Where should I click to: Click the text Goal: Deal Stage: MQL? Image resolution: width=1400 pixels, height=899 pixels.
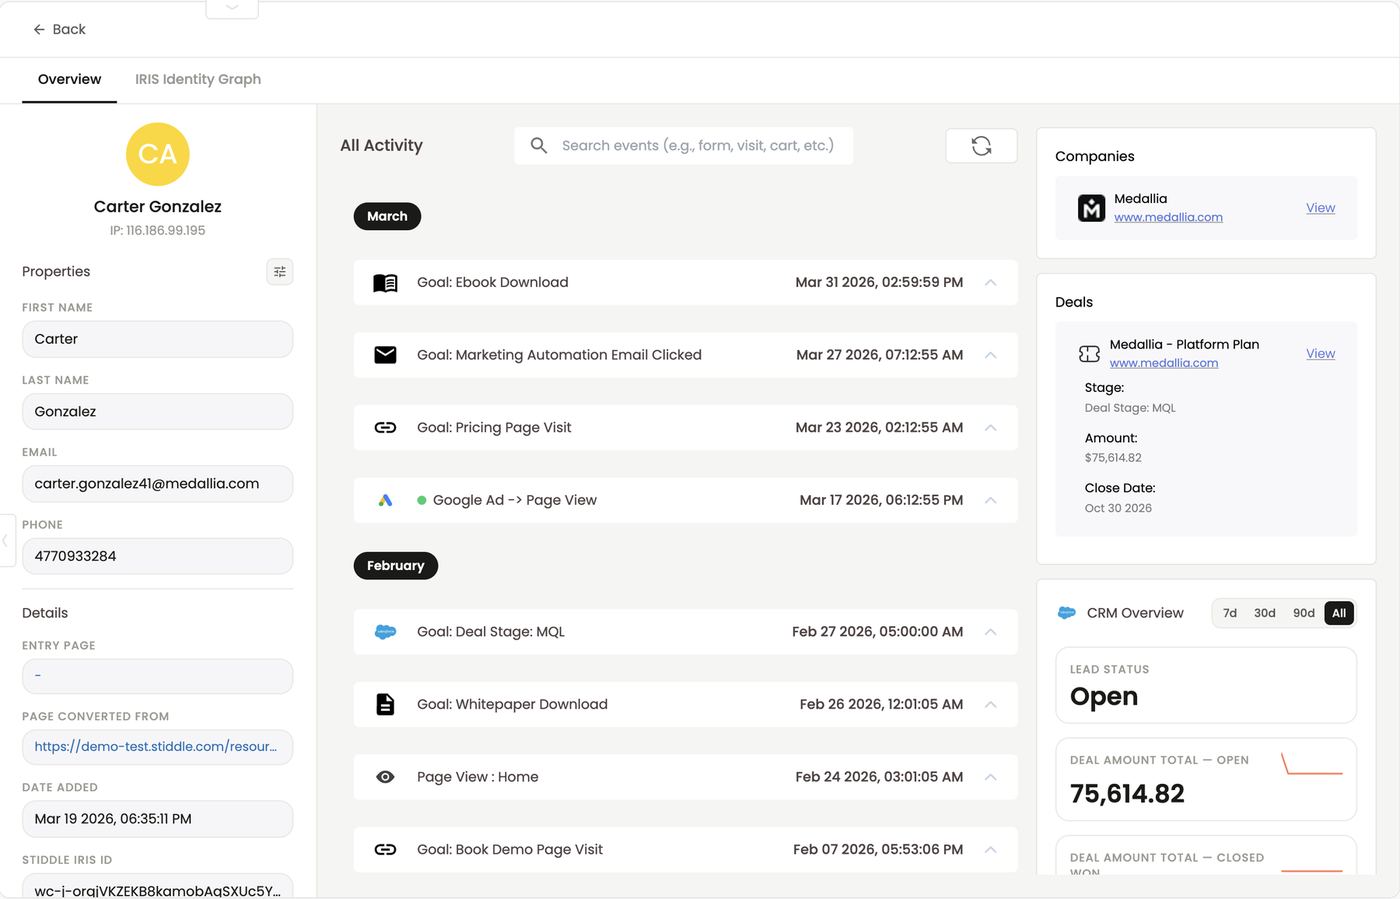tap(491, 632)
